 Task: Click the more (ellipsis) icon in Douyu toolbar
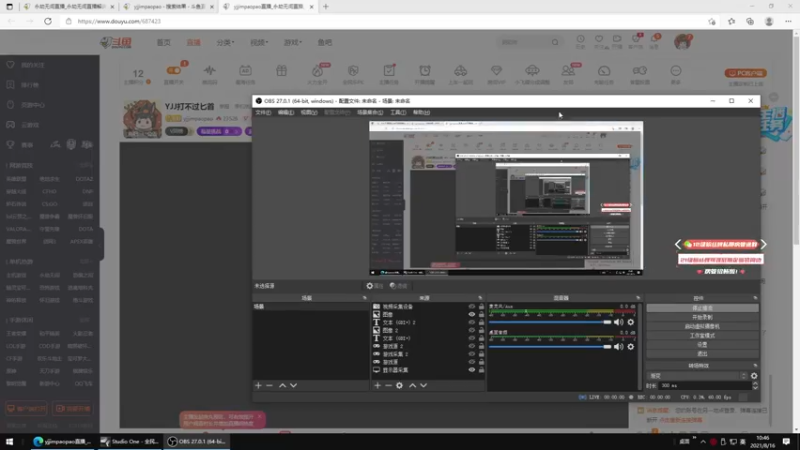676,73
